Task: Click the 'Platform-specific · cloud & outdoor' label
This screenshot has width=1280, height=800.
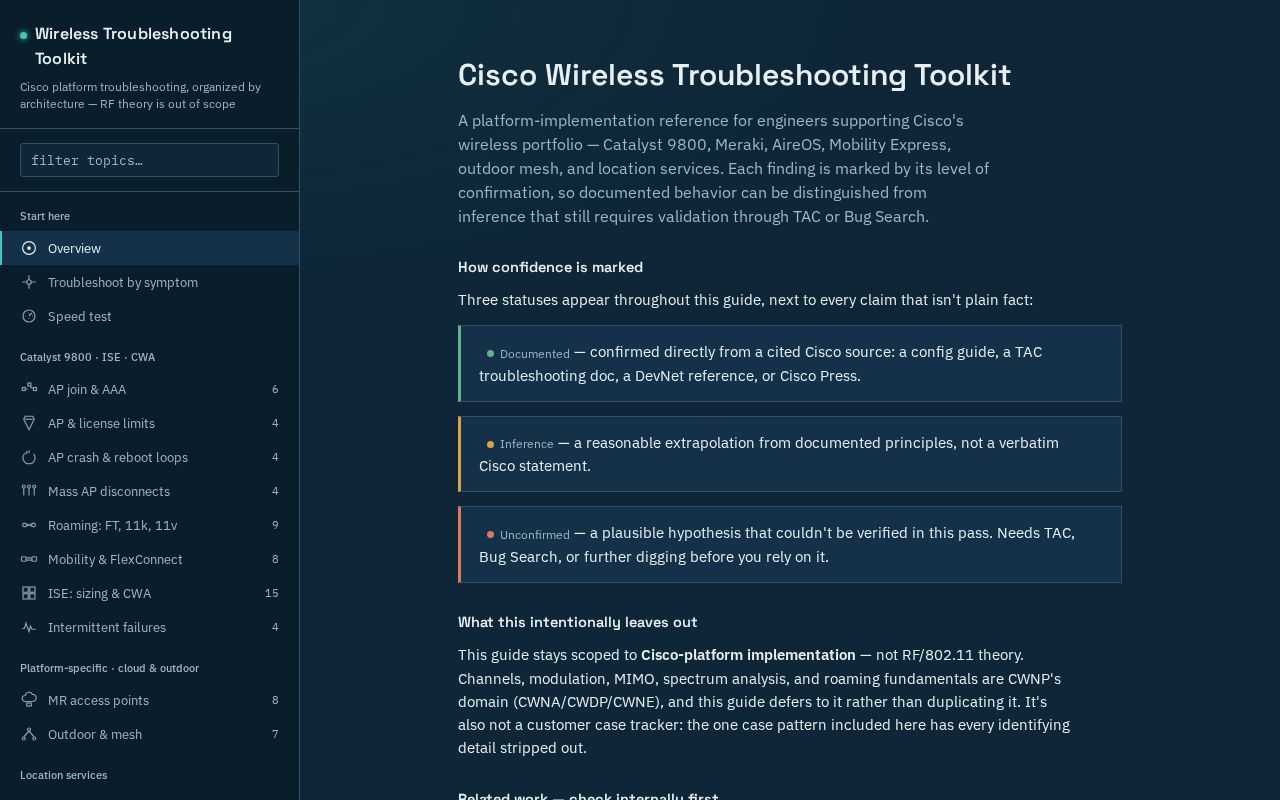Action: [109, 668]
